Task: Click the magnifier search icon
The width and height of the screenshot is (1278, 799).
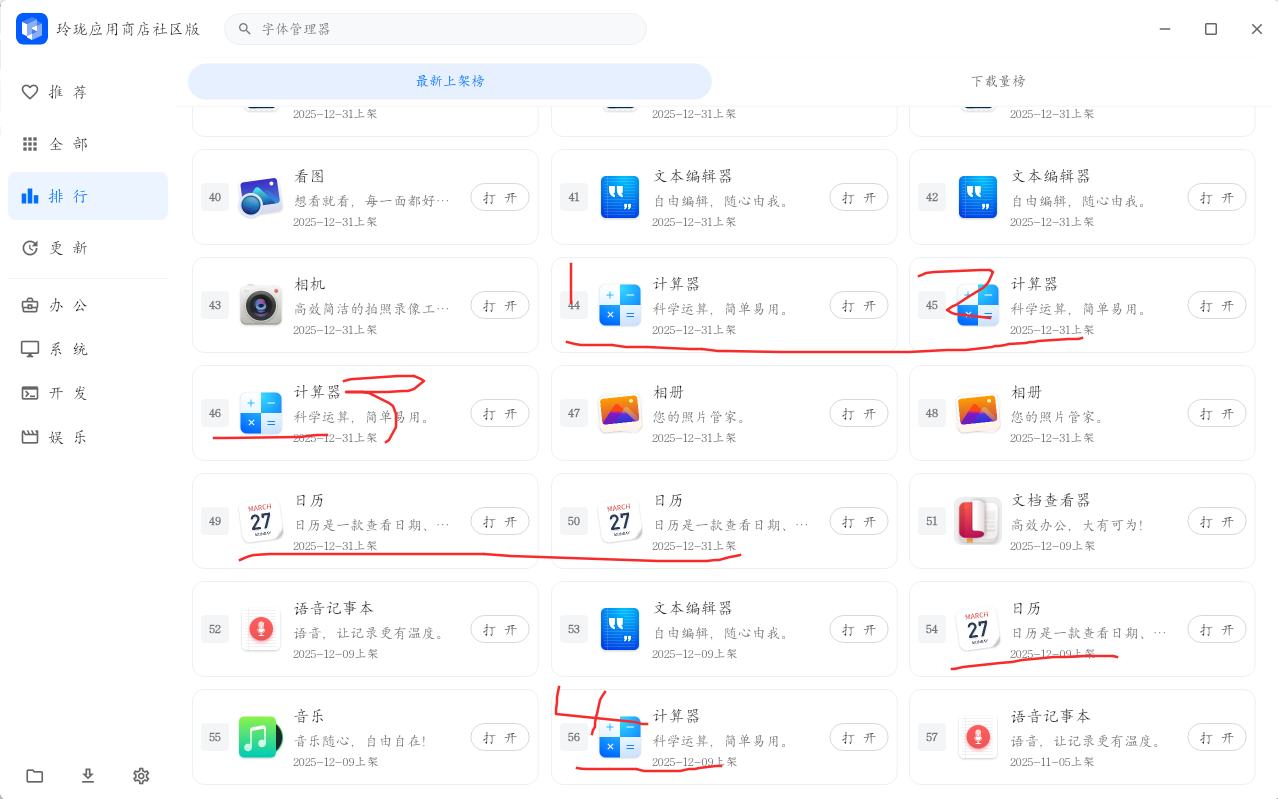Action: coord(245,29)
